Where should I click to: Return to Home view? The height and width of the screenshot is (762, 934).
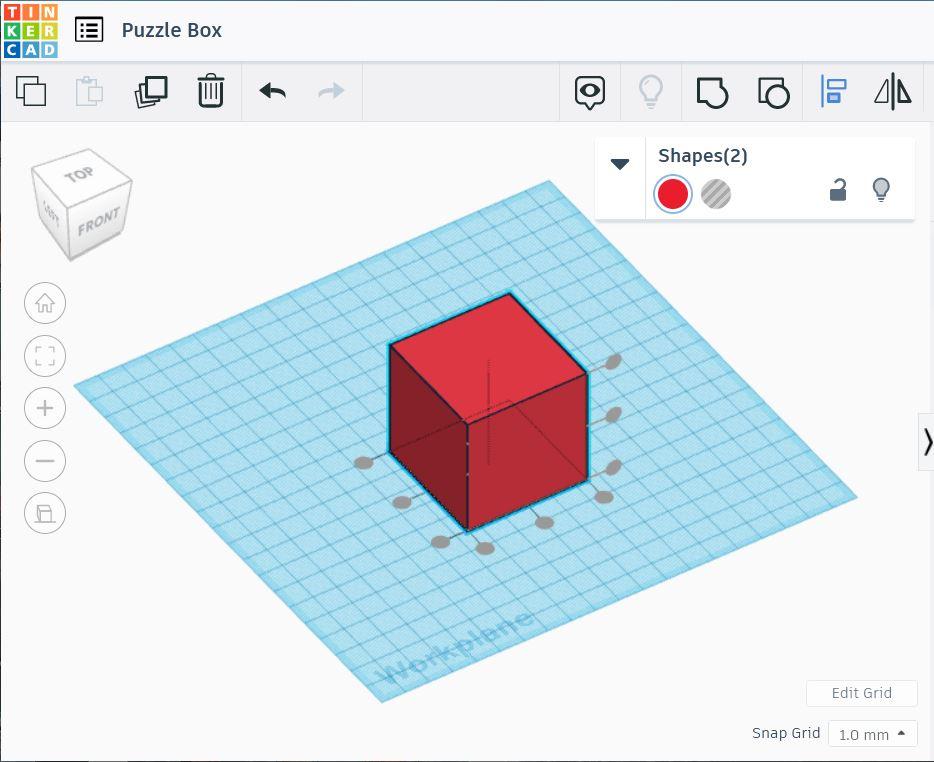(45, 303)
